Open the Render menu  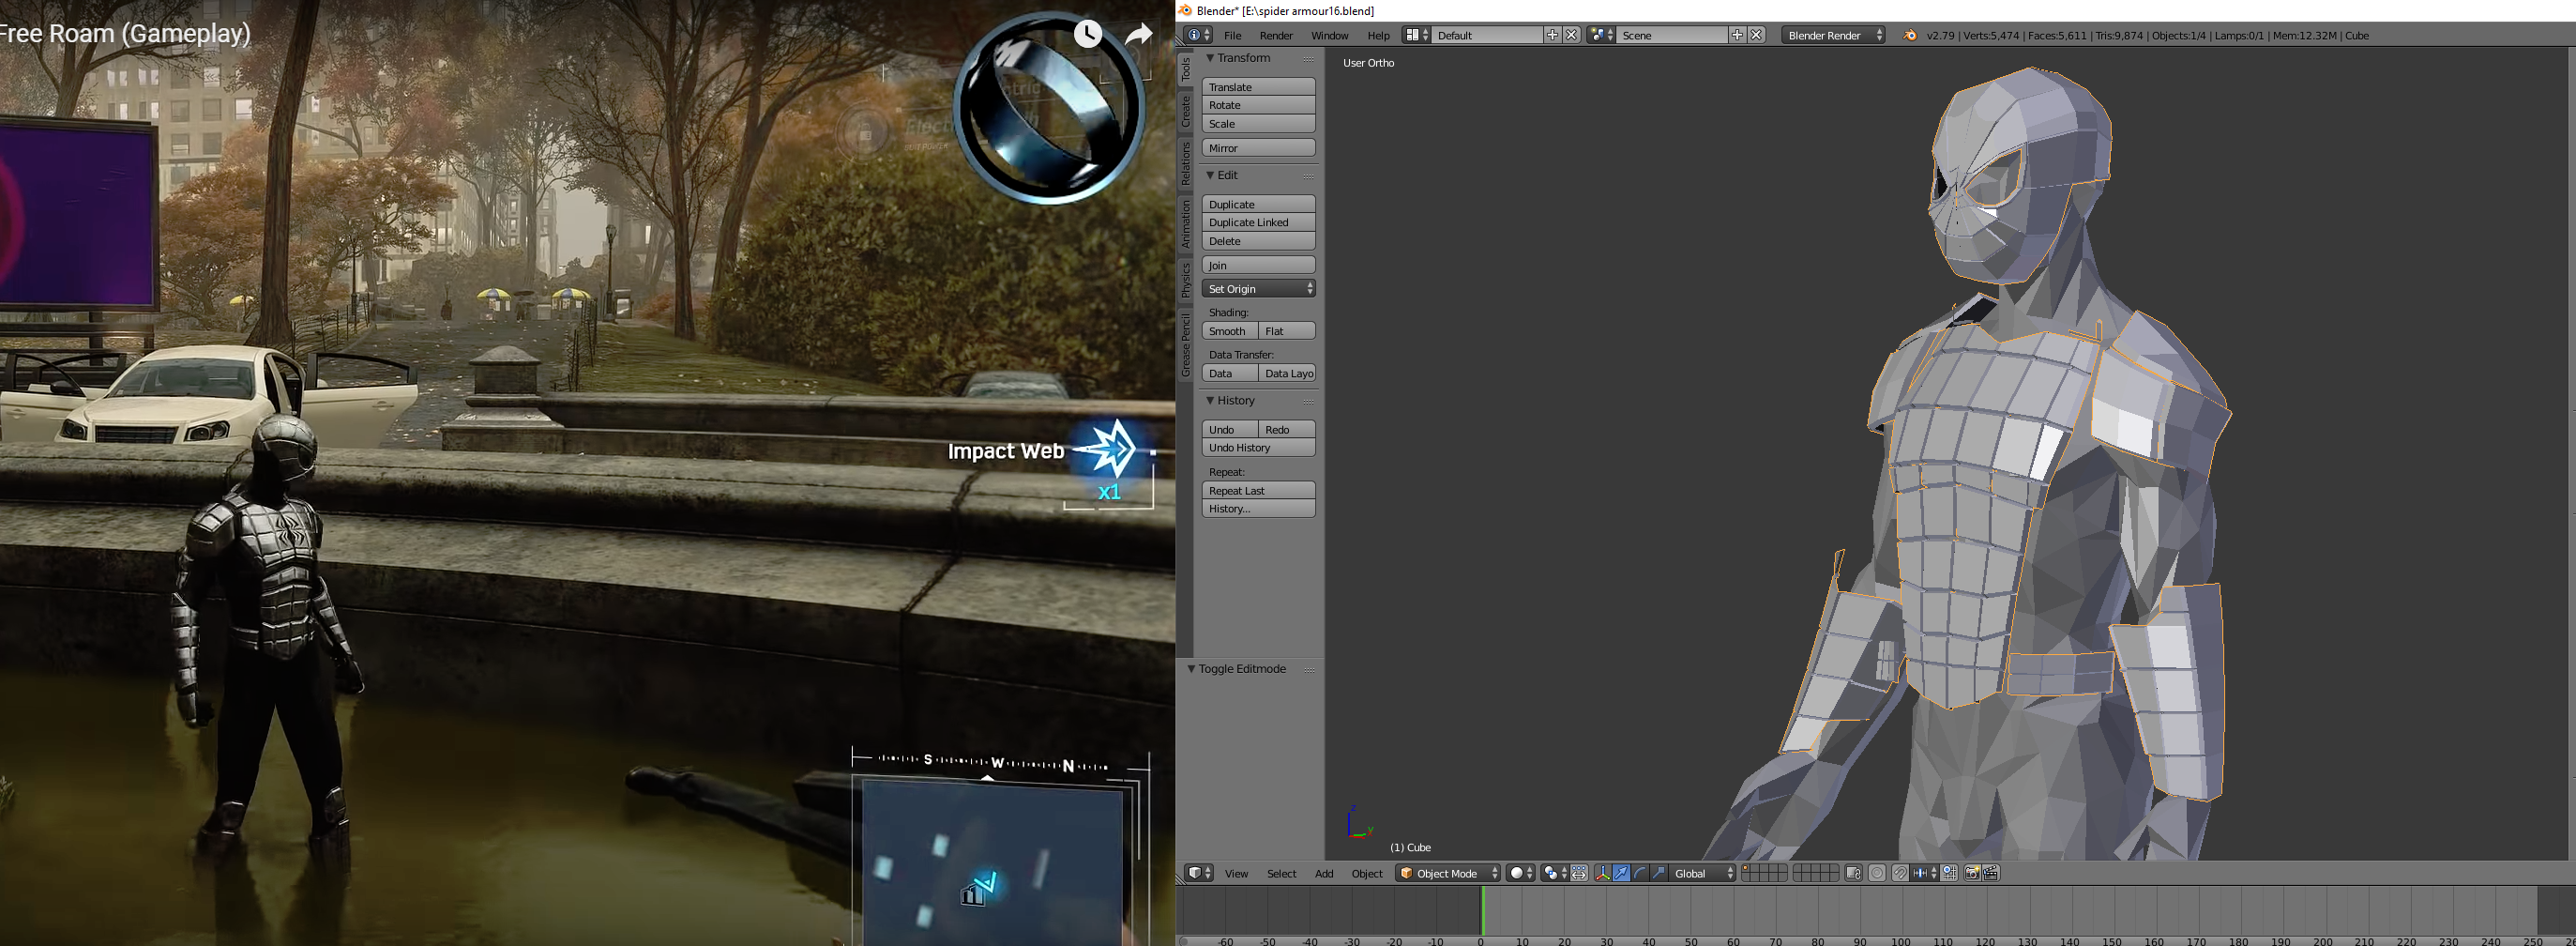pyautogui.click(x=1276, y=35)
